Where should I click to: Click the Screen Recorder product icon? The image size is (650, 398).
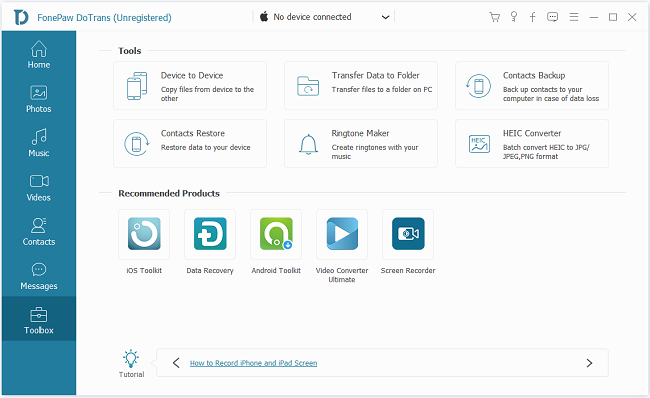pyautogui.click(x=408, y=234)
